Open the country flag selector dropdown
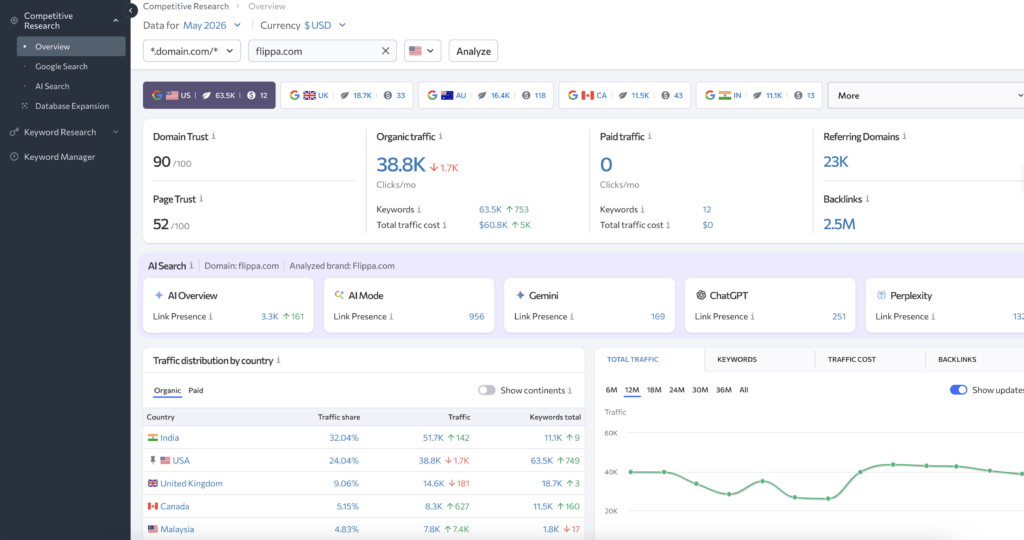Image resolution: width=1024 pixels, height=540 pixels. (x=423, y=51)
